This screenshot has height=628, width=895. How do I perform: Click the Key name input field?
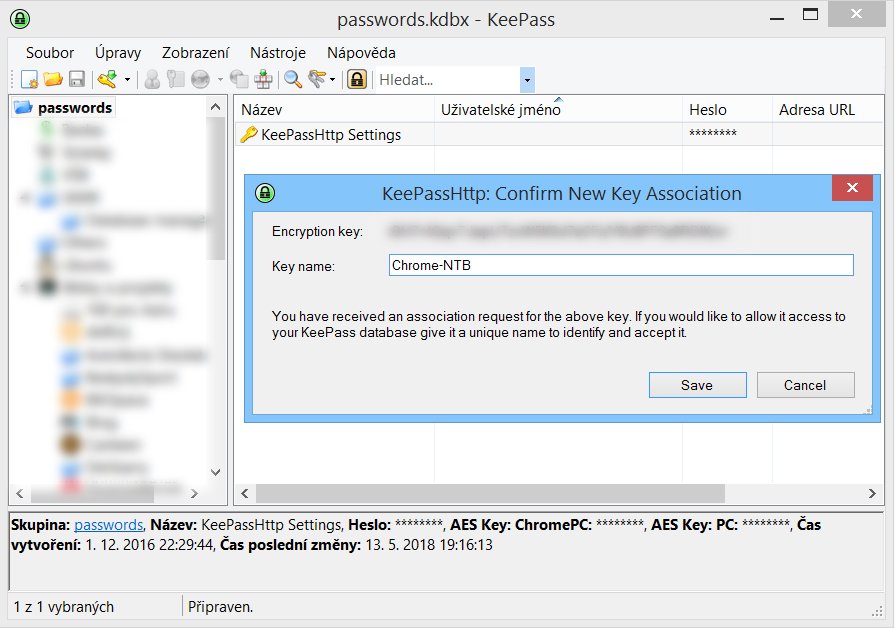[x=621, y=265]
